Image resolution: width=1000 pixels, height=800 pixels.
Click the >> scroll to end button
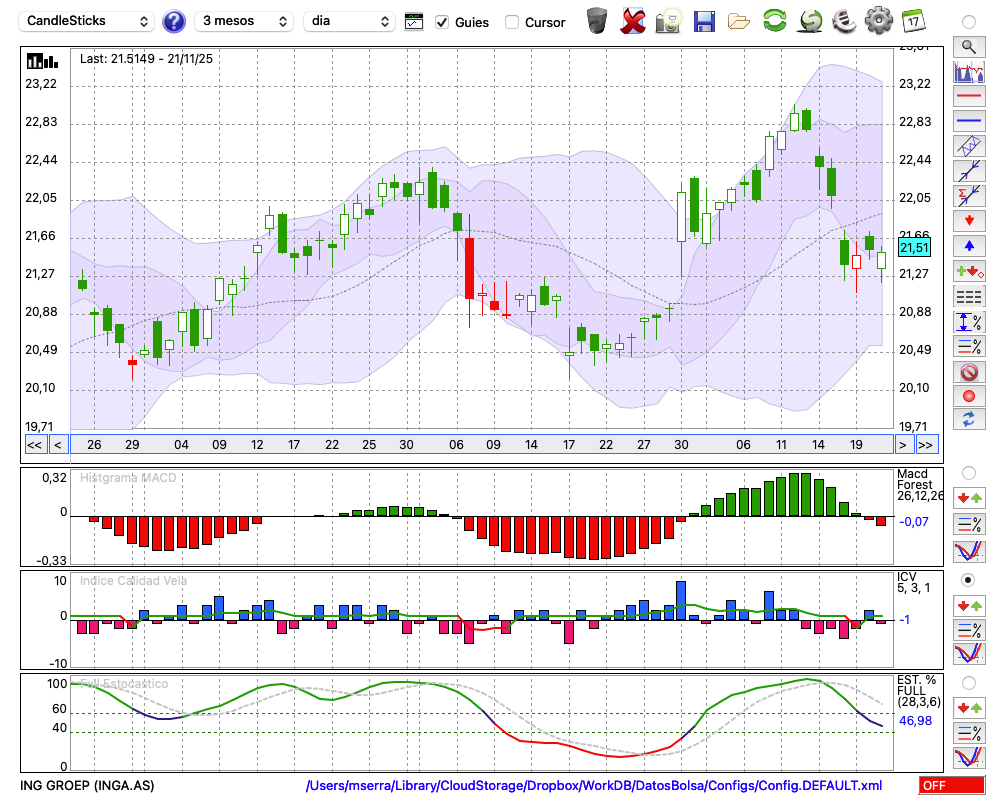click(x=927, y=445)
